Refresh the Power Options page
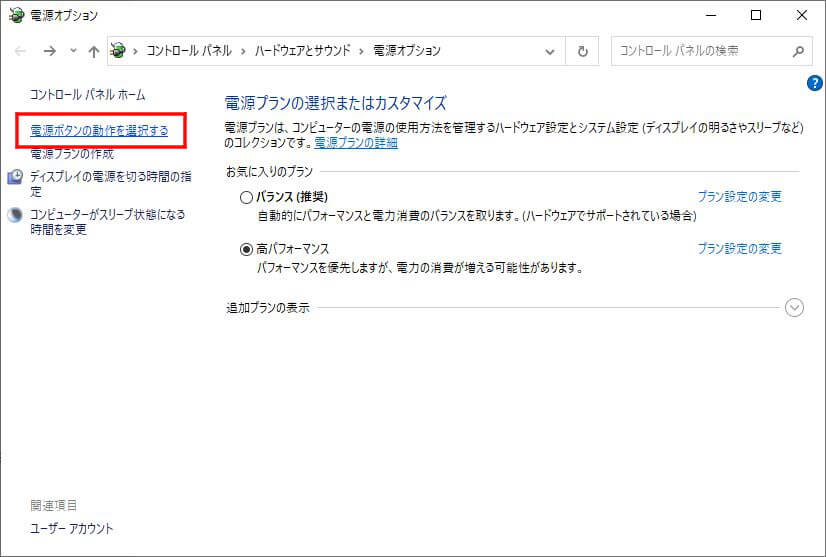 [x=582, y=51]
